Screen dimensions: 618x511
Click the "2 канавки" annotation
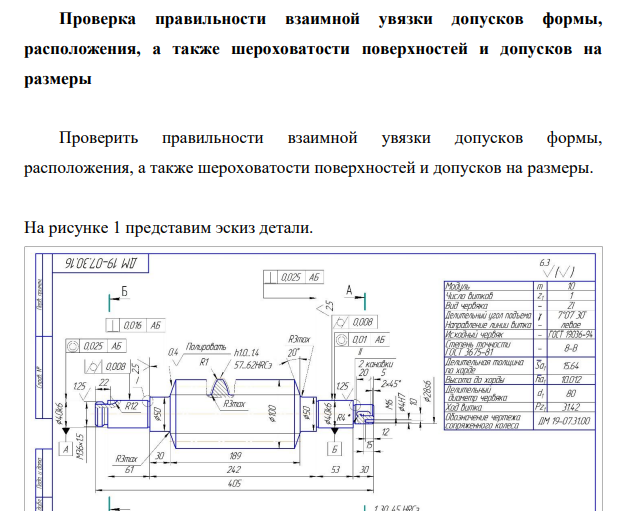pos(375,364)
